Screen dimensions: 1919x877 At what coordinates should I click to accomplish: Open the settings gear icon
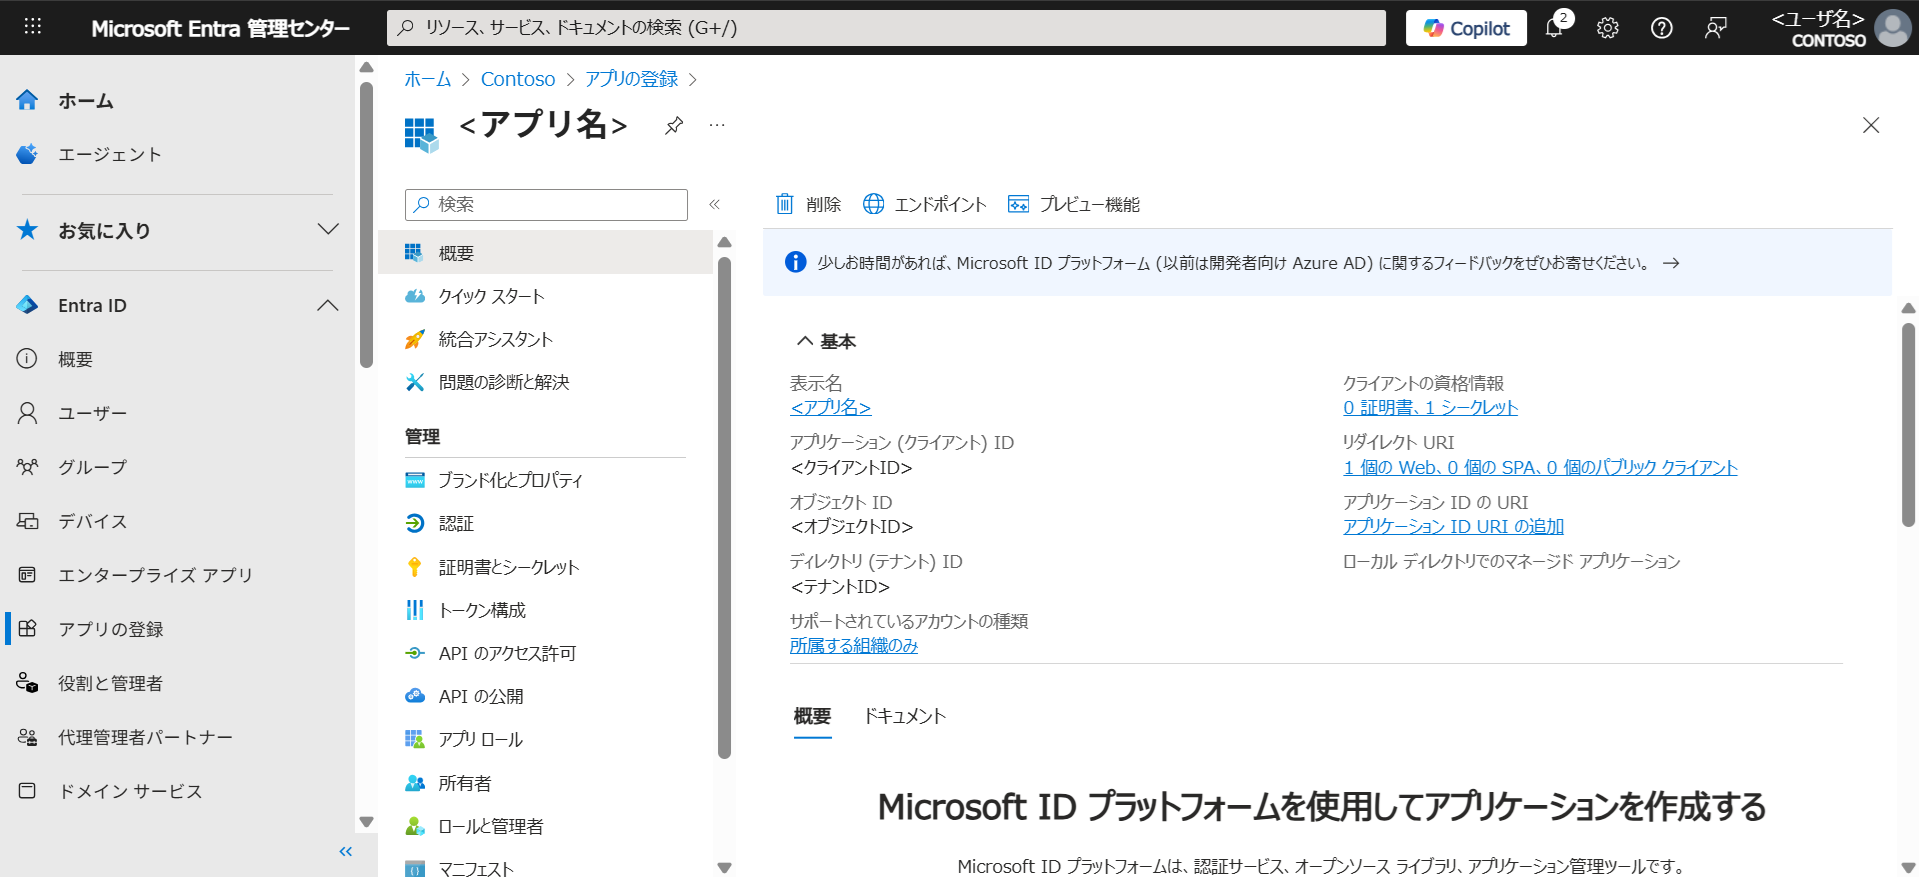(1607, 28)
